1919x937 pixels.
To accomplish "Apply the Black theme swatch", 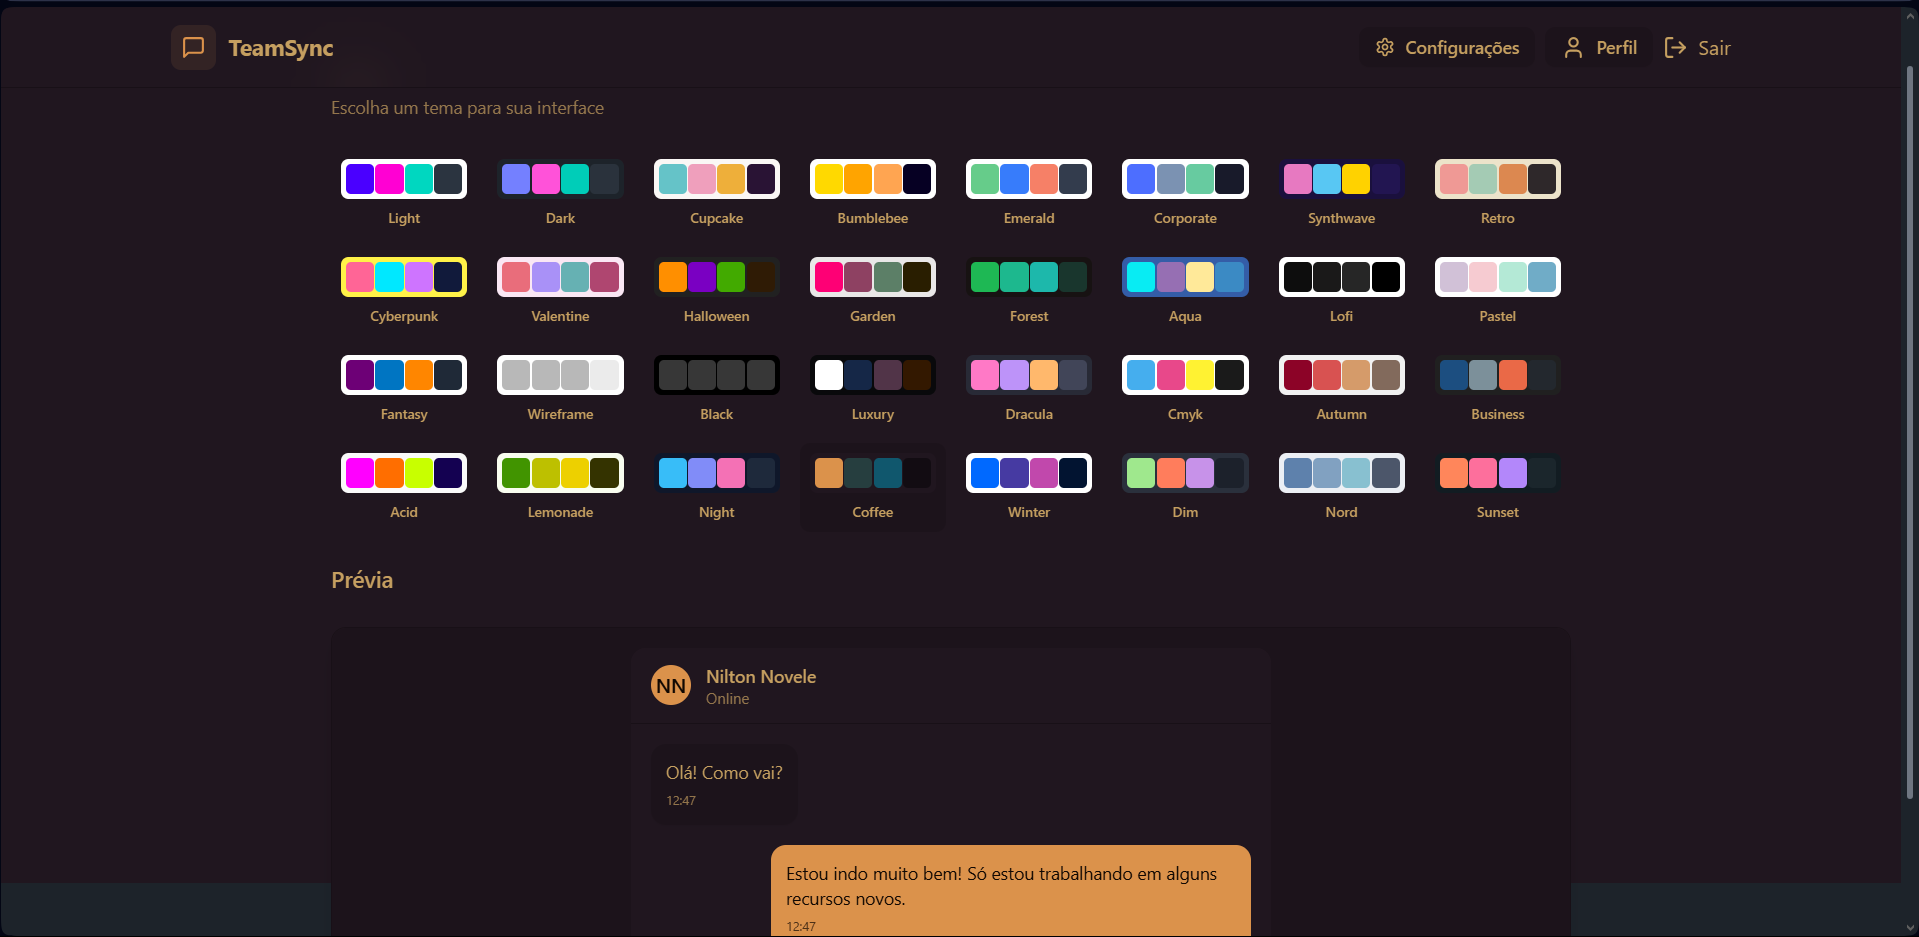I will pyautogui.click(x=717, y=375).
